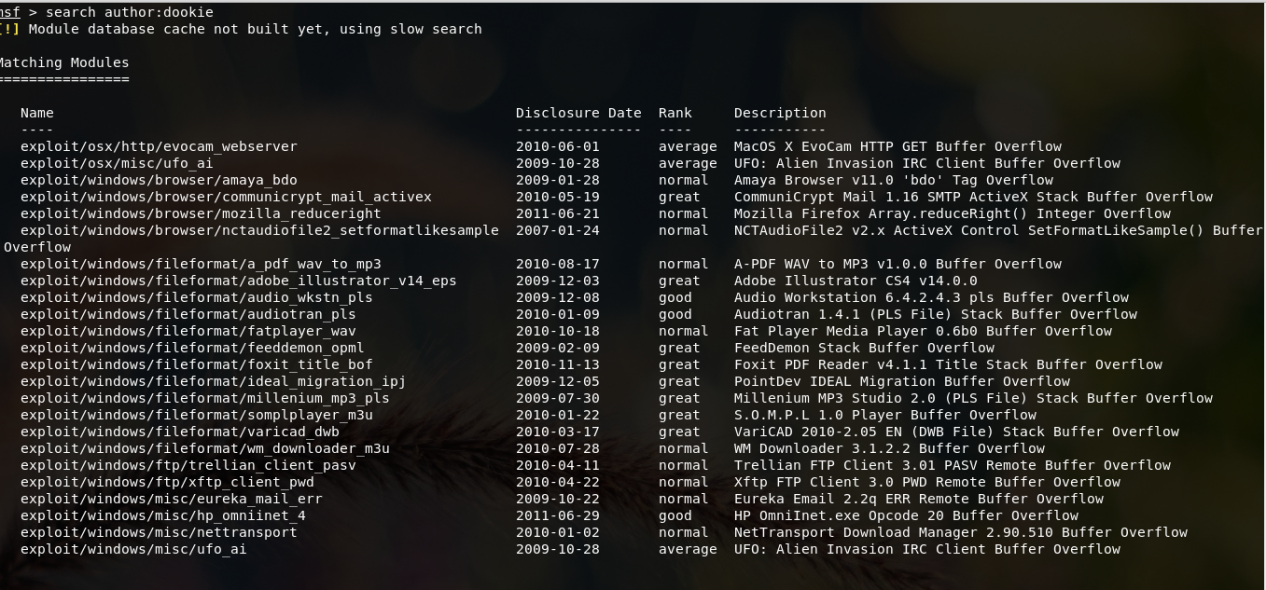The height and width of the screenshot is (590, 1266).
Task: Select module exploit/windows/misc/ufo_ai
Action: [x=134, y=549]
